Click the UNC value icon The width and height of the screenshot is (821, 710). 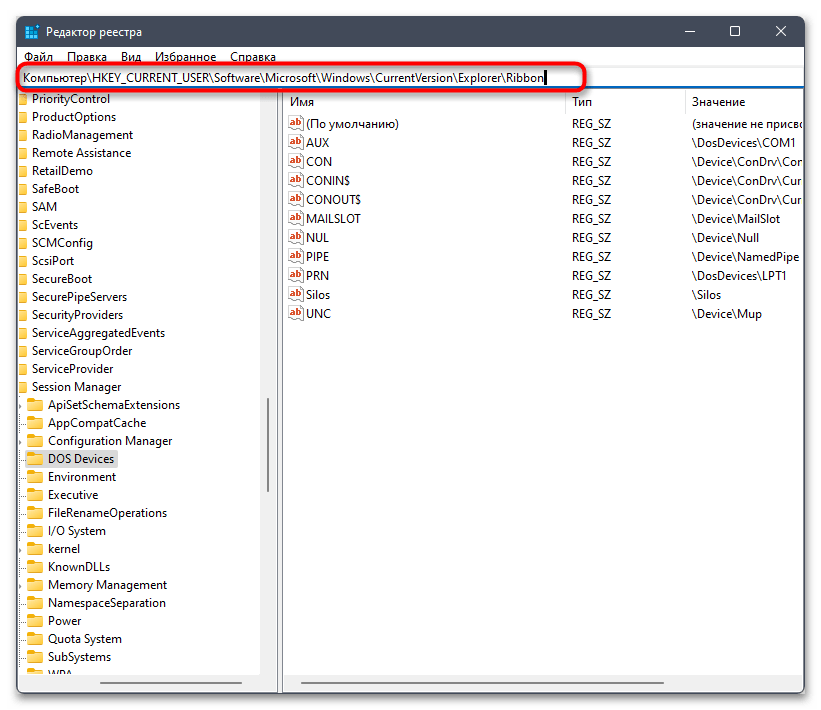click(x=296, y=313)
